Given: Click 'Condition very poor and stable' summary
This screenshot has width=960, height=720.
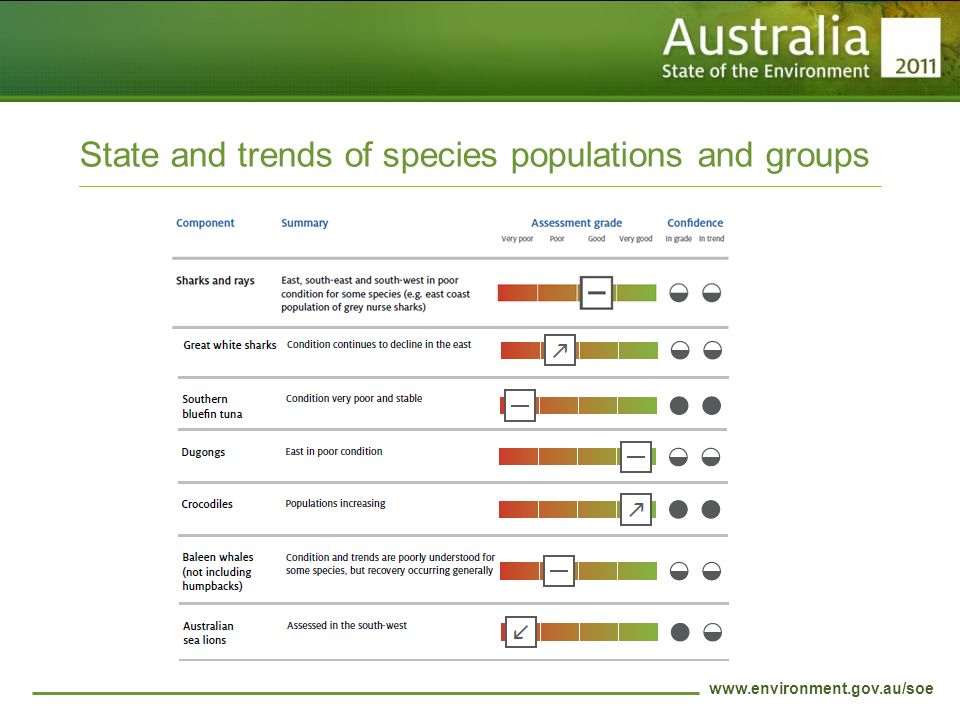Looking at the screenshot, I should click(354, 398).
